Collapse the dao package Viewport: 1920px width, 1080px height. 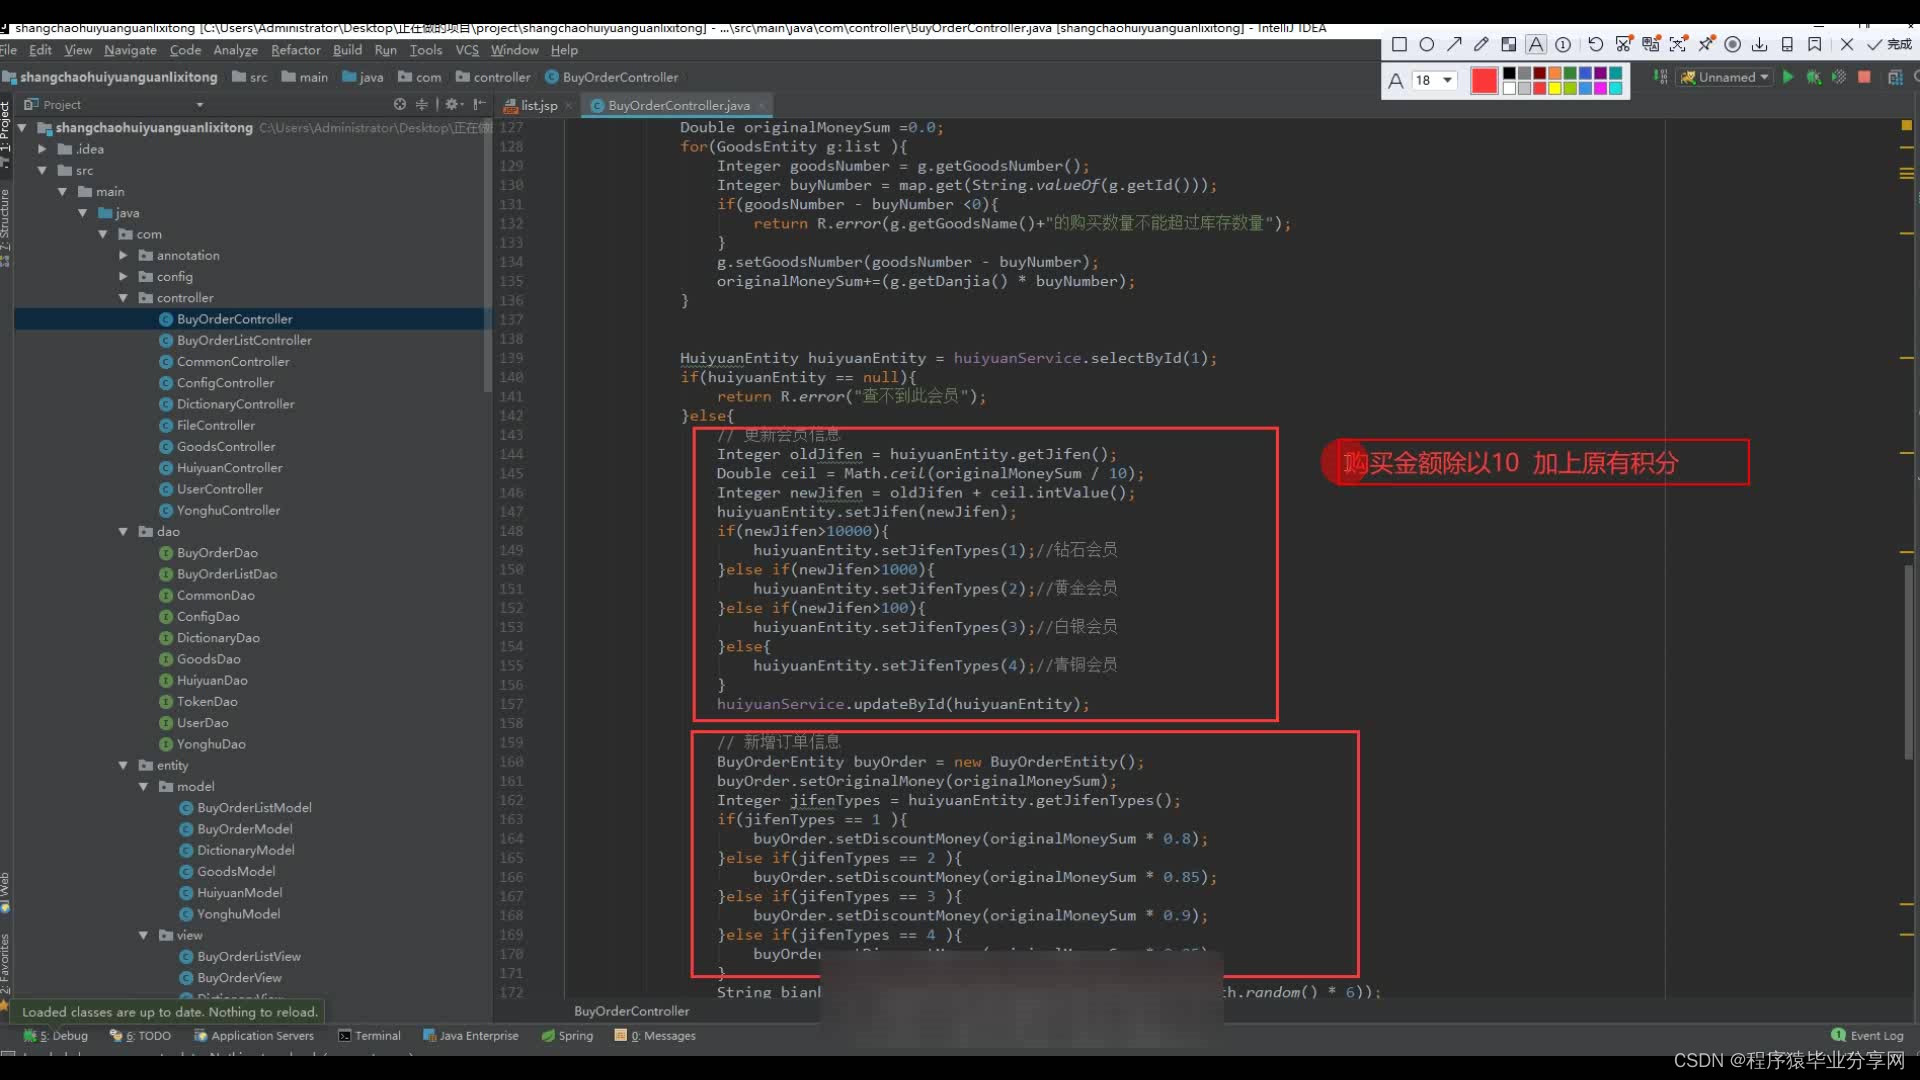(x=123, y=532)
